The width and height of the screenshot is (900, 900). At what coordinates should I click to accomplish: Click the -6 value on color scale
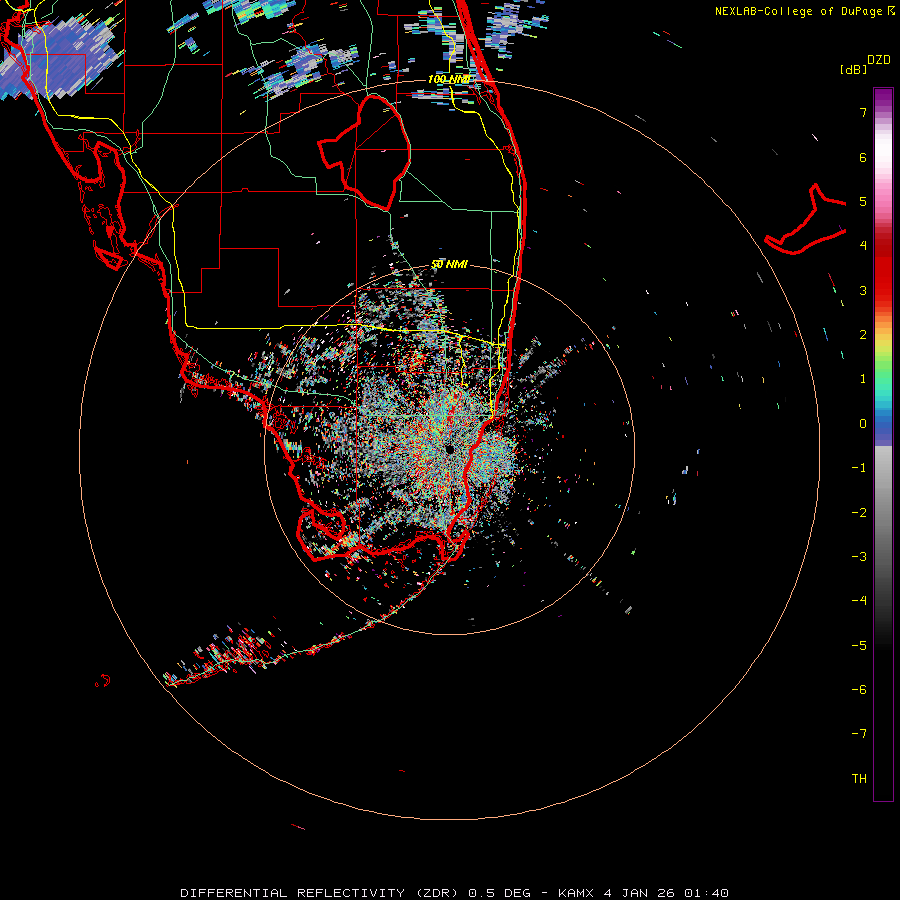point(859,690)
